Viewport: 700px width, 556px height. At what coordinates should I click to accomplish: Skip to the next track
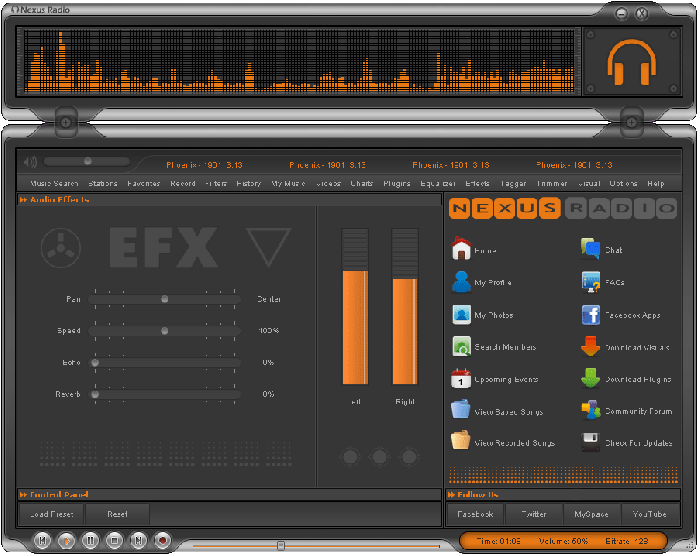138,541
